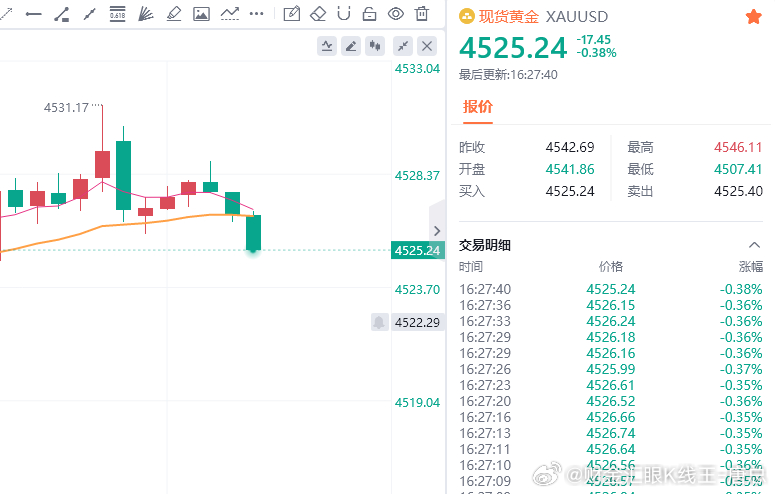Select the Gann fan lines tool
The width and height of the screenshot is (775, 494).
point(145,14)
